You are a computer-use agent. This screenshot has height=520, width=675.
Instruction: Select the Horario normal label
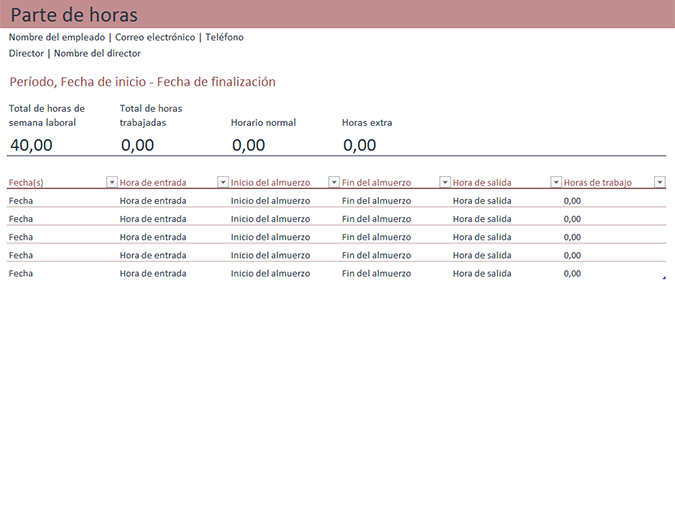click(263, 123)
